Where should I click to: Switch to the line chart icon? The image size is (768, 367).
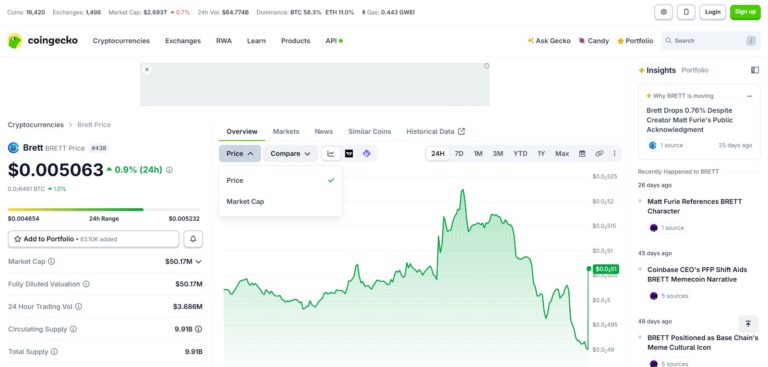point(331,153)
